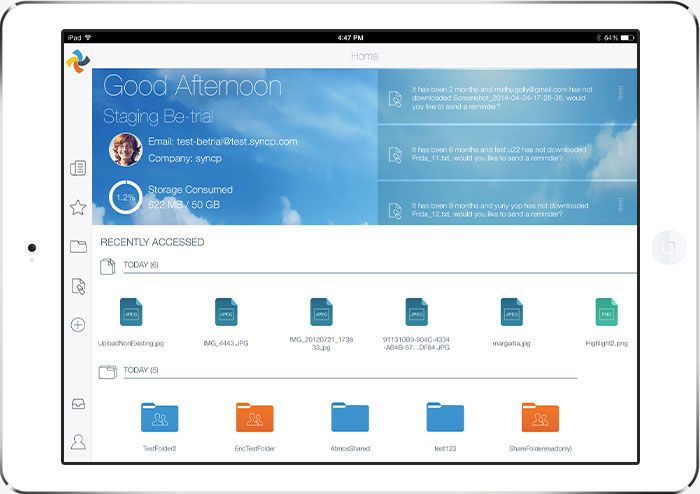Tap link icon on 6 months reminder
The width and height of the screenshot is (700, 494).
(395, 154)
